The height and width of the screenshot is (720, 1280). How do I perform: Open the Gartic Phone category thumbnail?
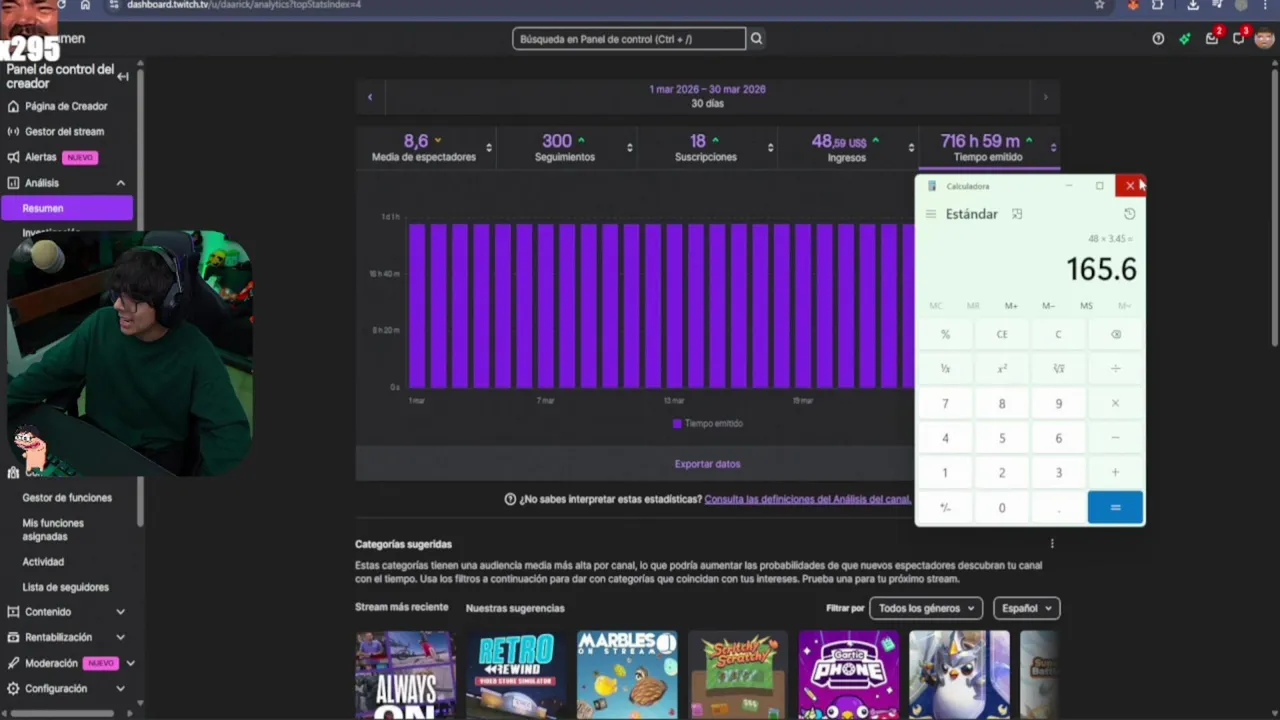tap(848, 674)
